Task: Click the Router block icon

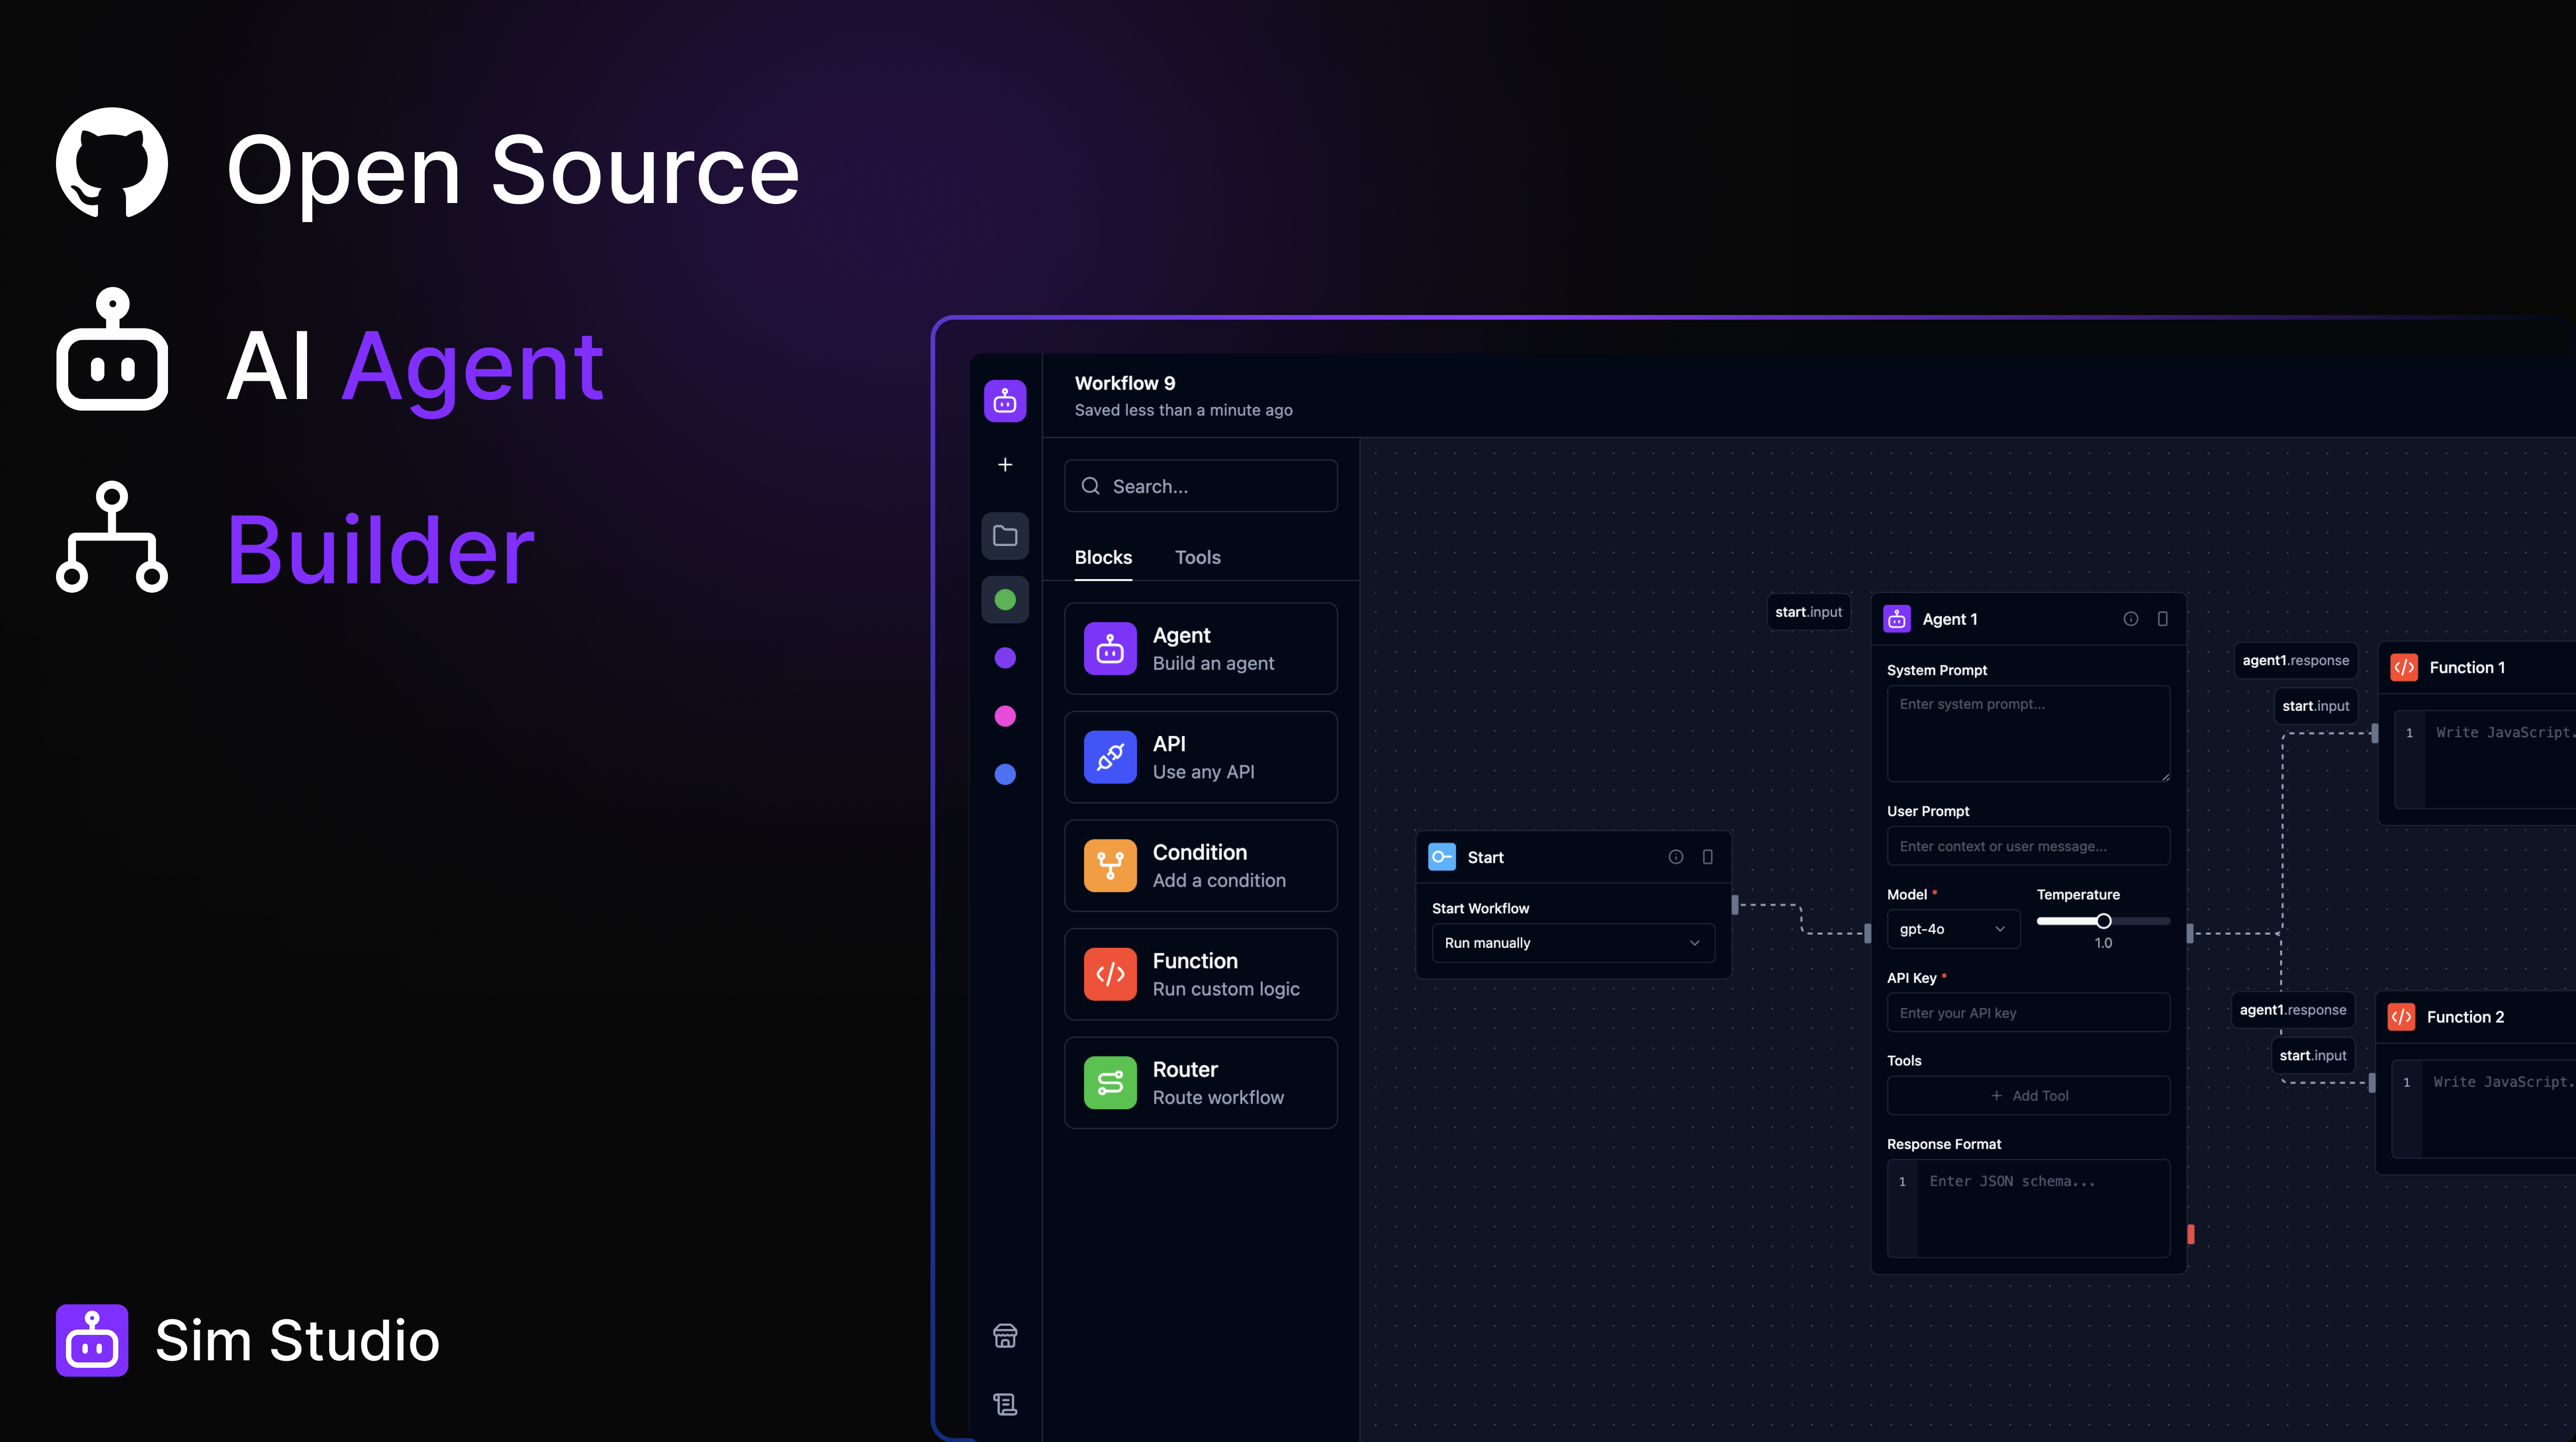Action: pyautogui.click(x=1110, y=1083)
